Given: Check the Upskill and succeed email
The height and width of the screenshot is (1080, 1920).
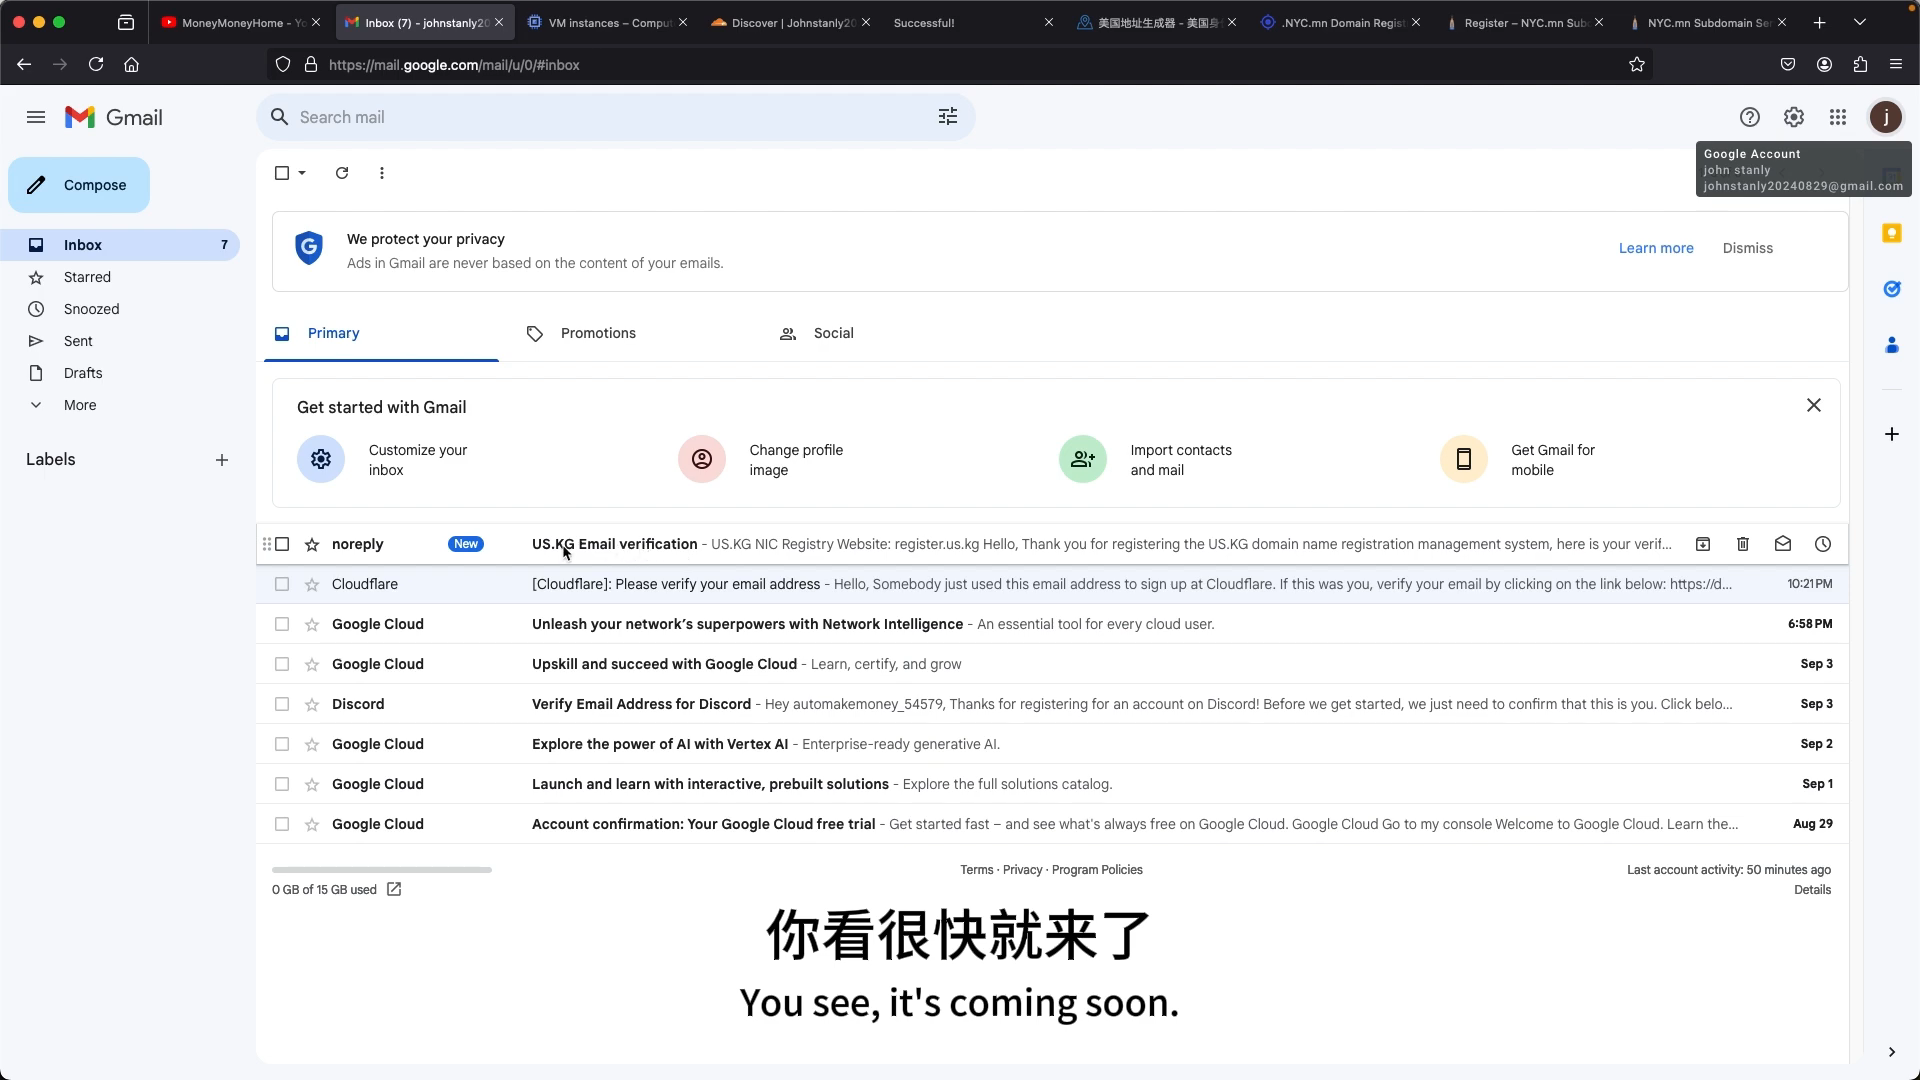Looking at the screenshot, I should click(x=282, y=664).
